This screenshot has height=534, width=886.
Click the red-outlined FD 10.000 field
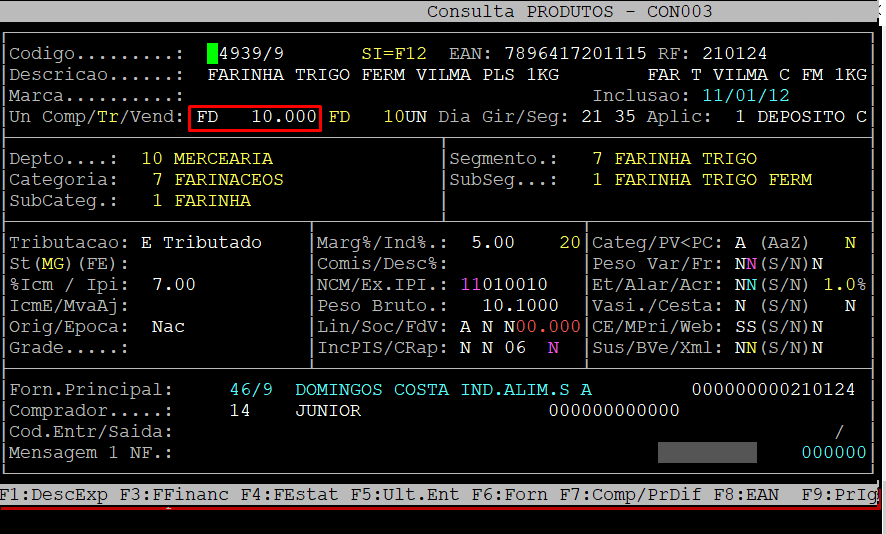pos(256,117)
